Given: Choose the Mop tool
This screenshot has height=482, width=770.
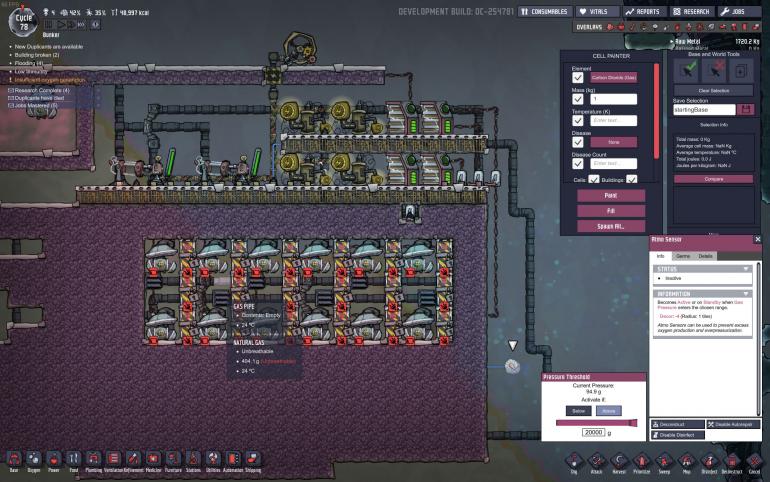Looking at the screenshot, I should point(687,460).
